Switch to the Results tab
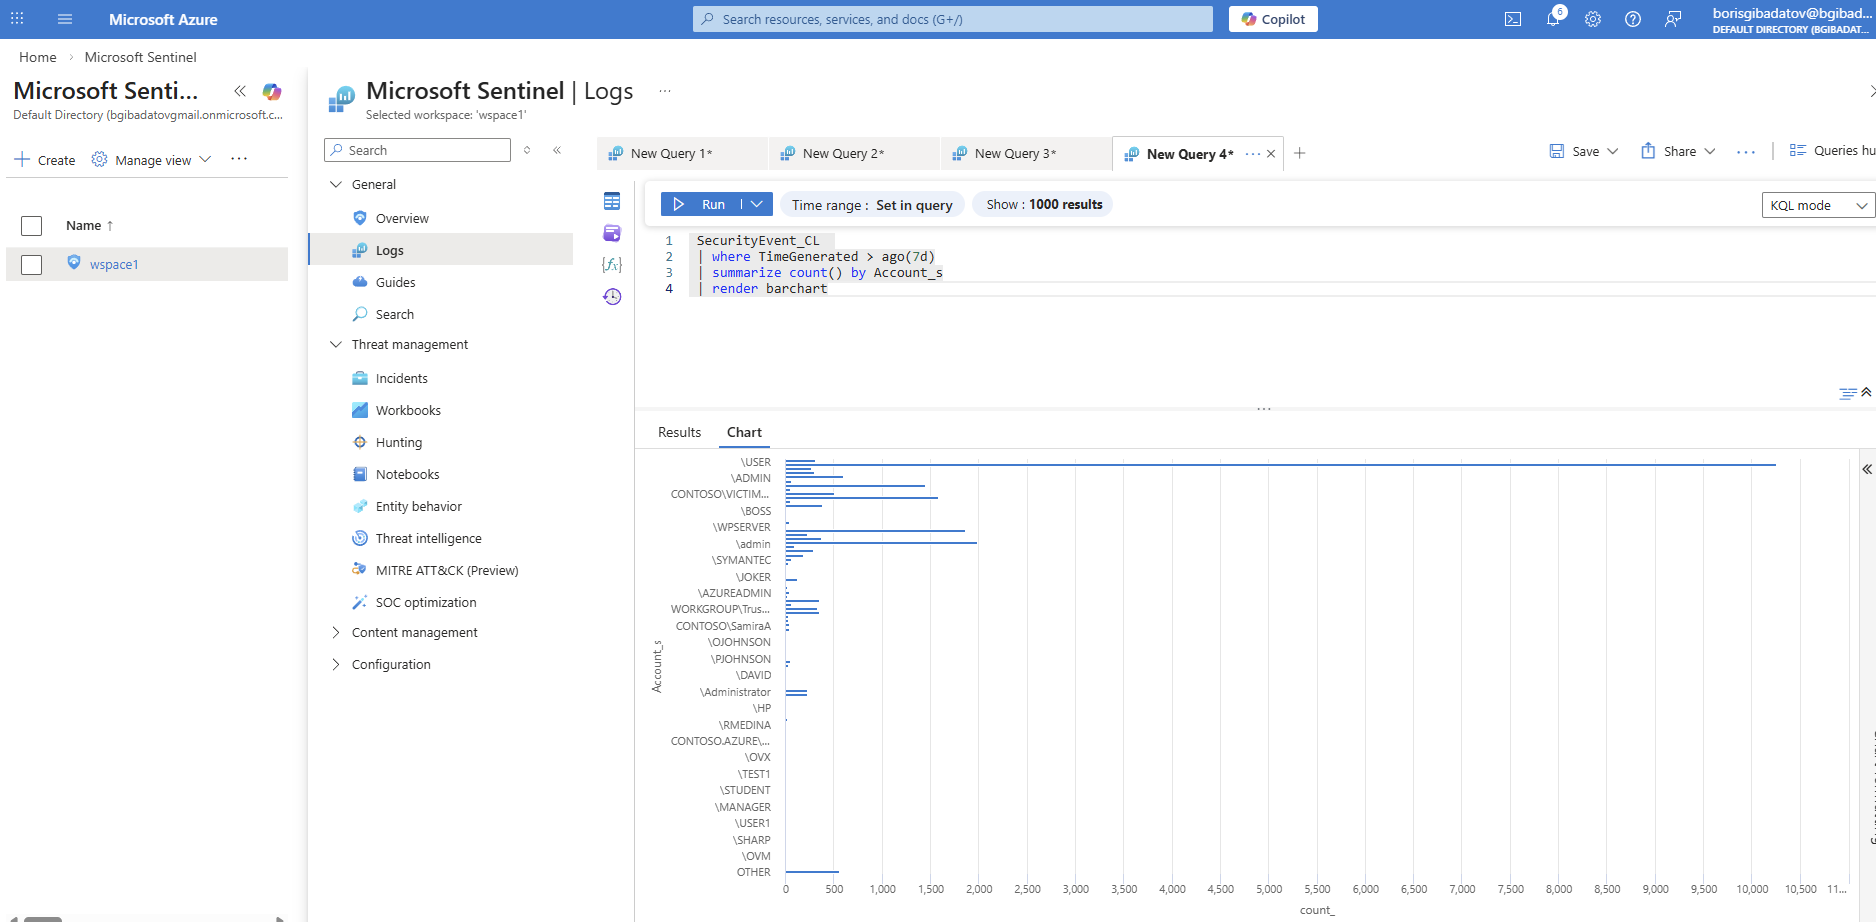The image size is (1876, 922). pyautogui.click(x=679, y=432)
